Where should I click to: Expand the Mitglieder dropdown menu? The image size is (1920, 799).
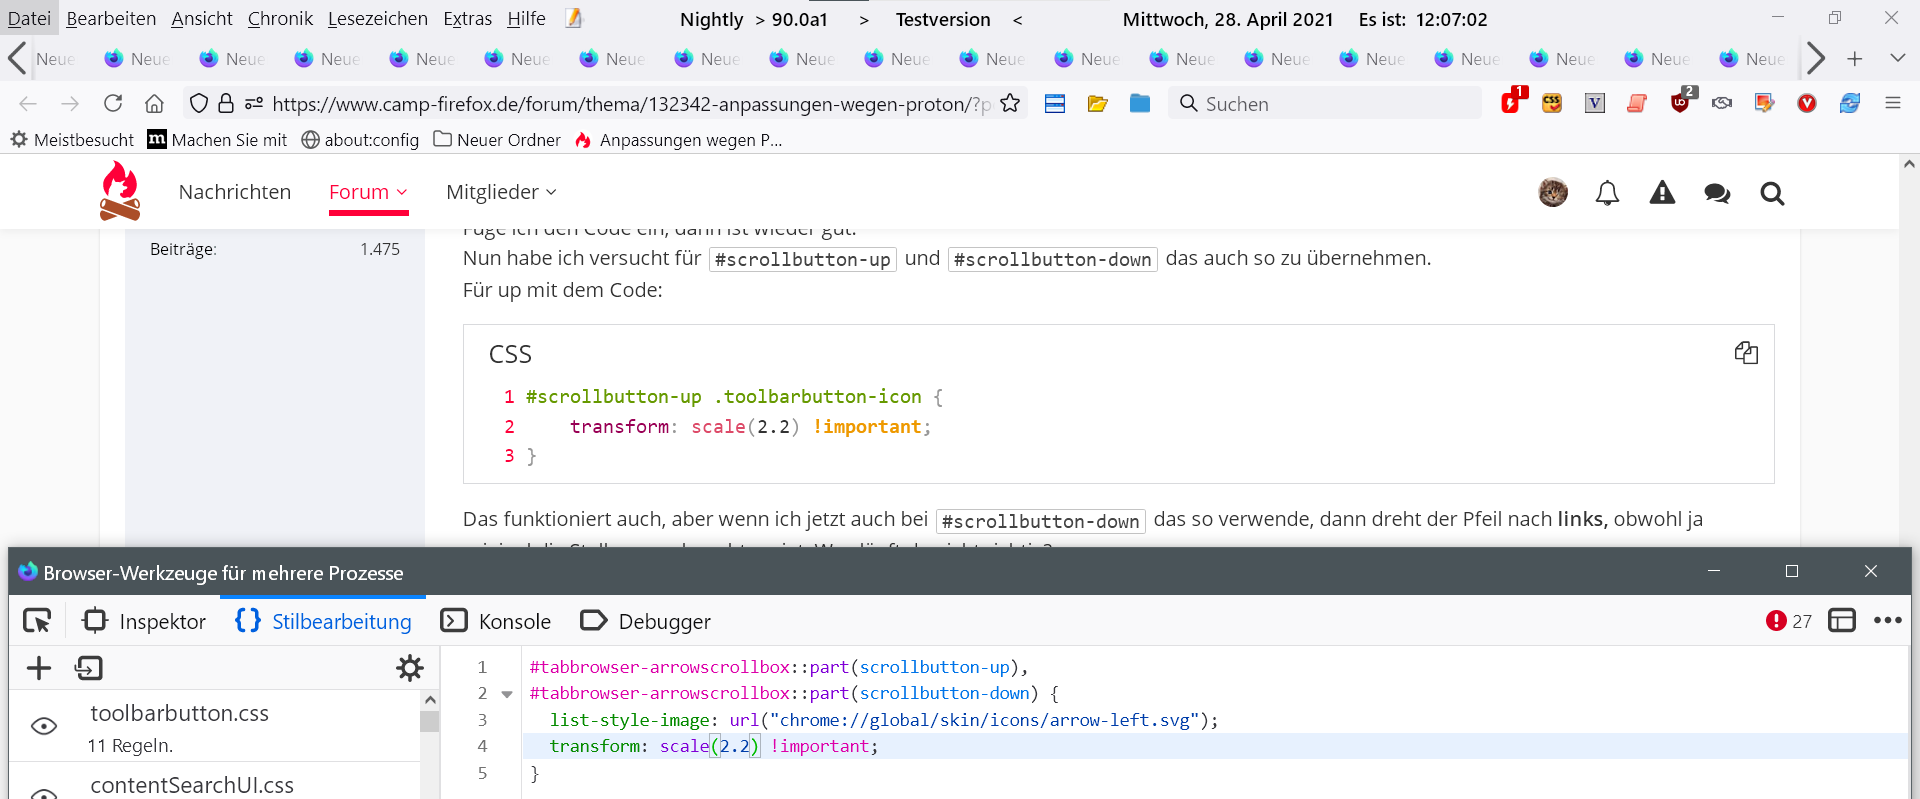501,192
